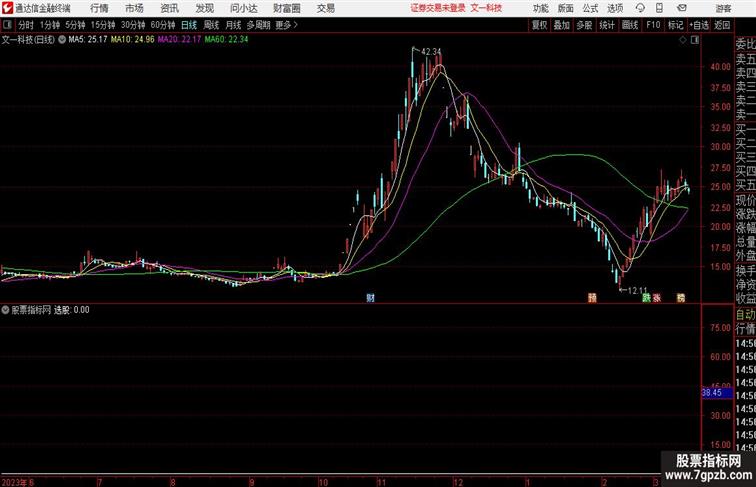This screenshot has height=487, width=756.
Task: Click the headset customer service icon
Action: coord(640,8)
